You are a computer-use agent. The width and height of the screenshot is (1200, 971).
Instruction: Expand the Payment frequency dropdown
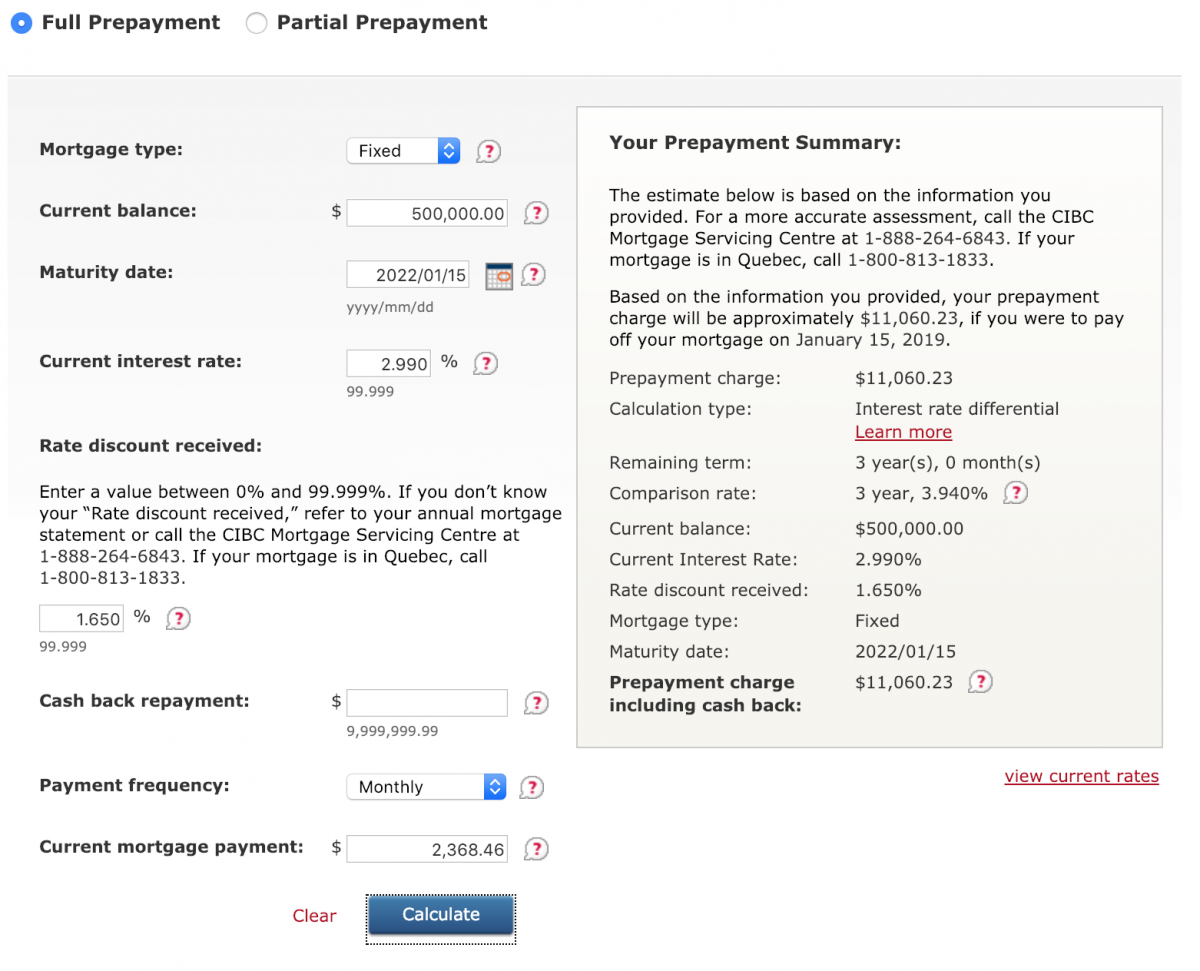(x=426, y=787)
